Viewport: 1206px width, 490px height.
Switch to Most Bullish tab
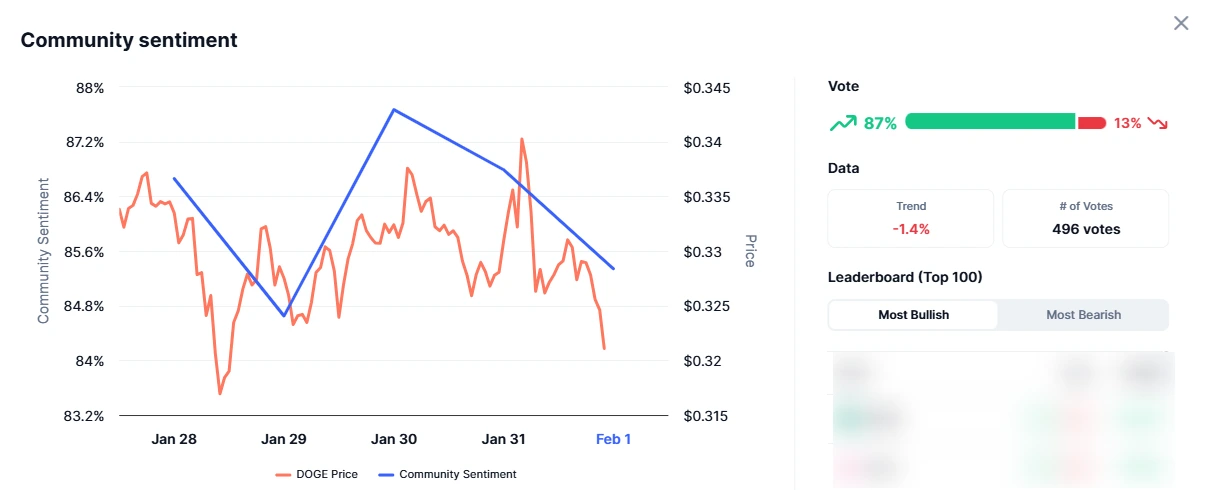(914, 315)
